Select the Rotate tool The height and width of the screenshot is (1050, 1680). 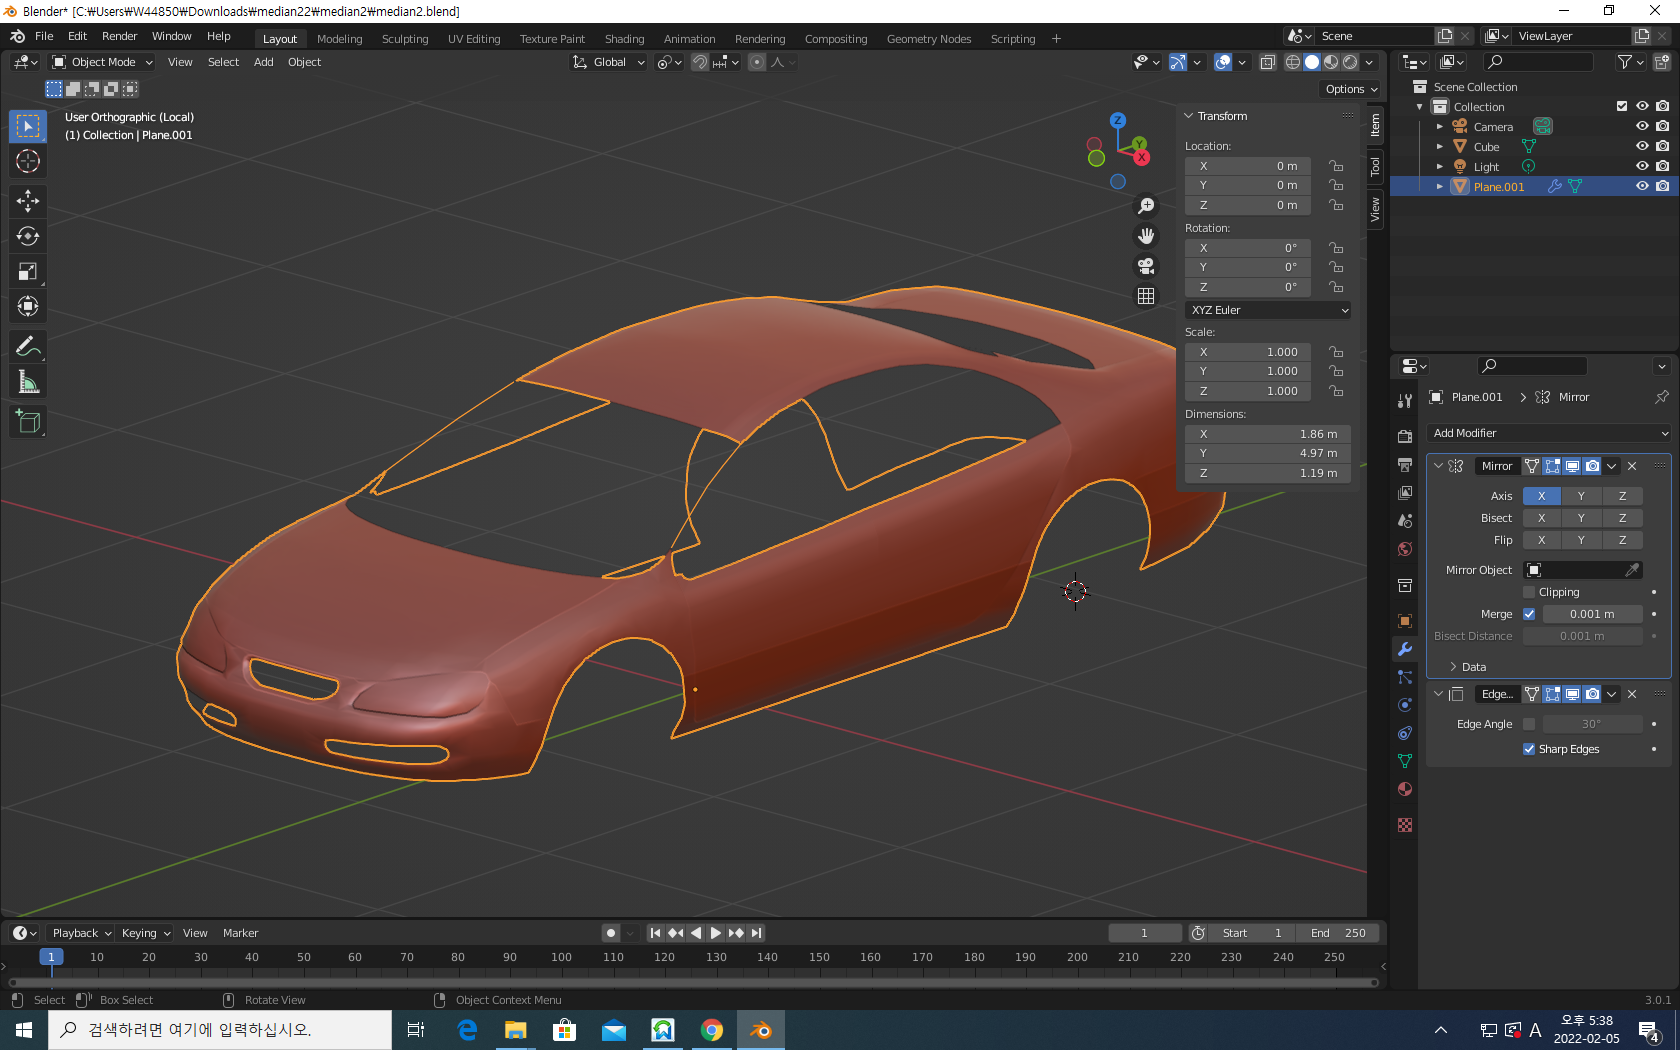[x=28, y=236]
